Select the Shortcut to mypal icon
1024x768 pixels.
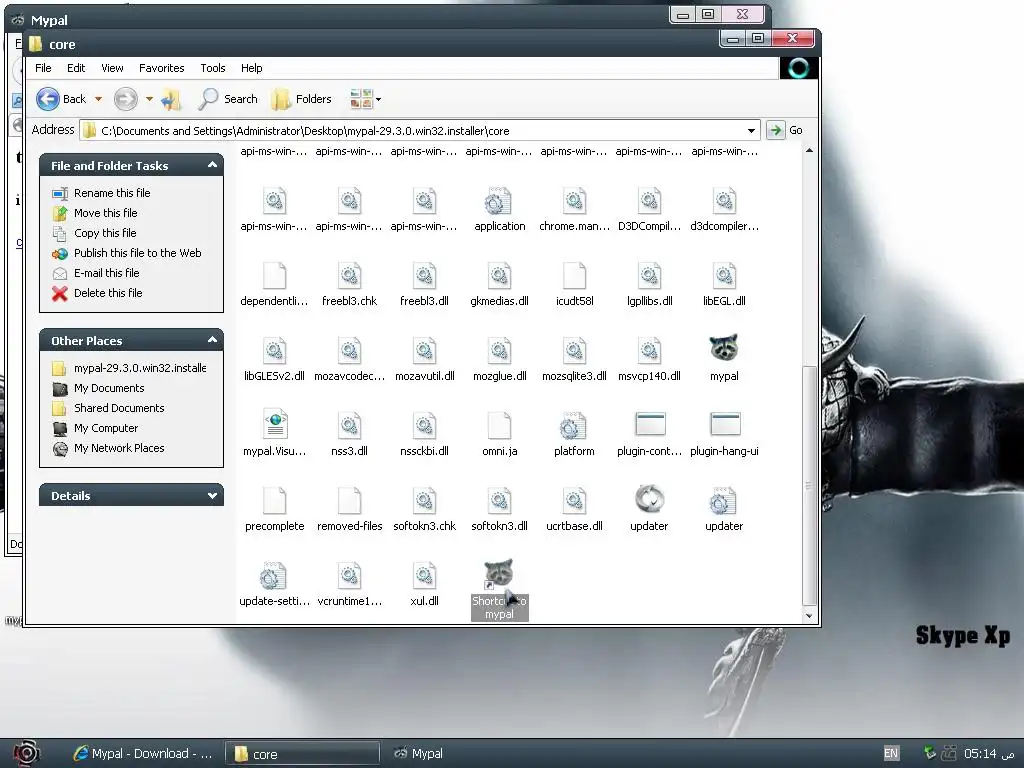click(499, 575)
